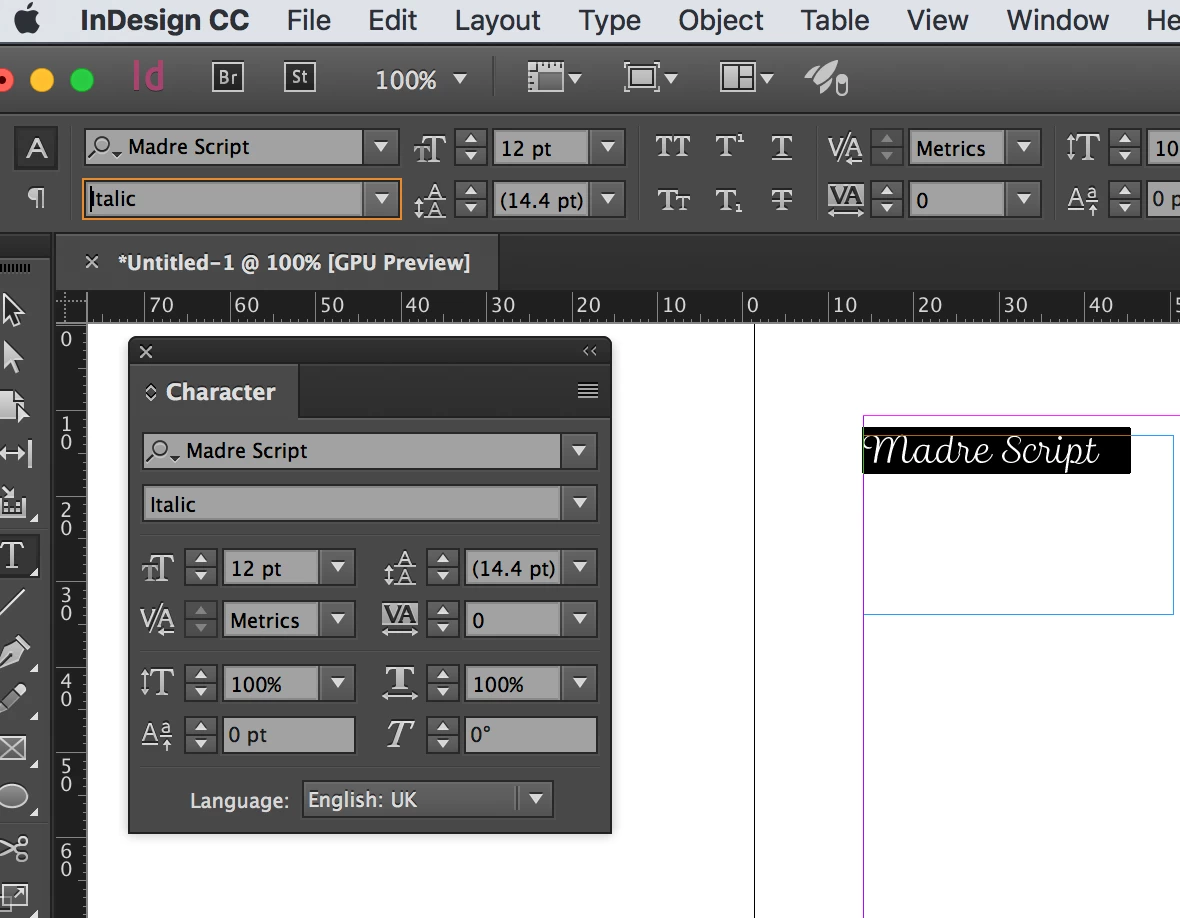This screenshot has height=918, width=1180.
Task: Open the Type menu
Action: click(x=610, y=20)
